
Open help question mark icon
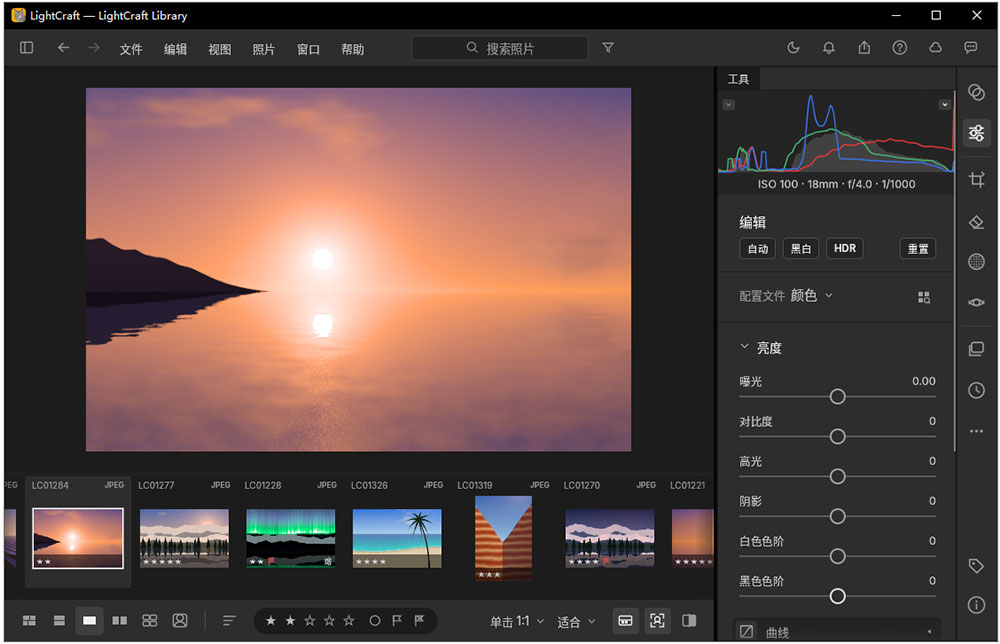(899, 48)
